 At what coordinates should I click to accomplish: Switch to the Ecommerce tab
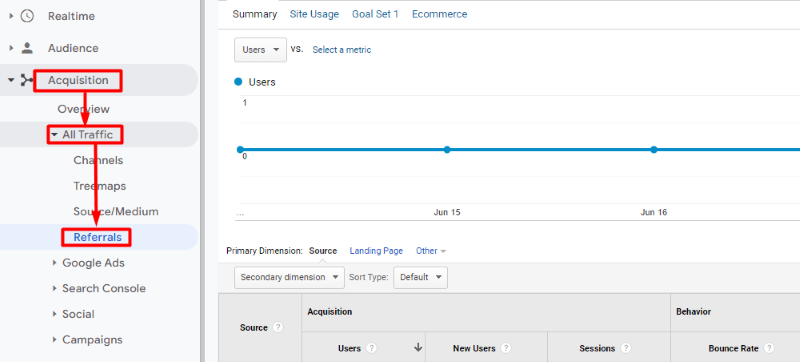[439, 14]
